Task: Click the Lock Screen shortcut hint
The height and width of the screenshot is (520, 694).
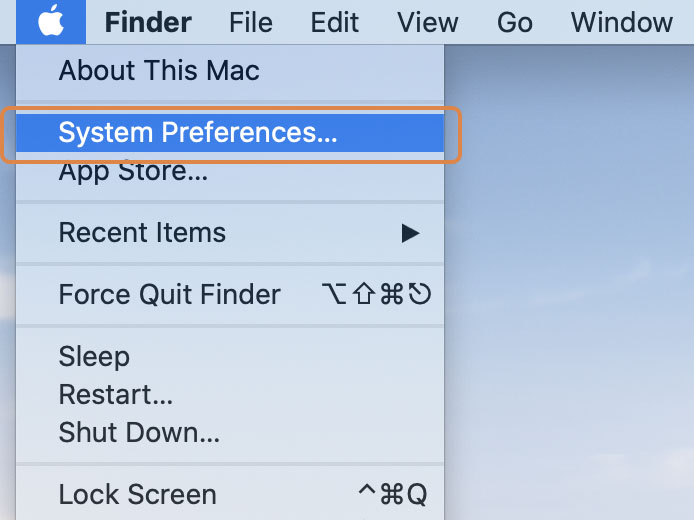Action: [393, 494]
